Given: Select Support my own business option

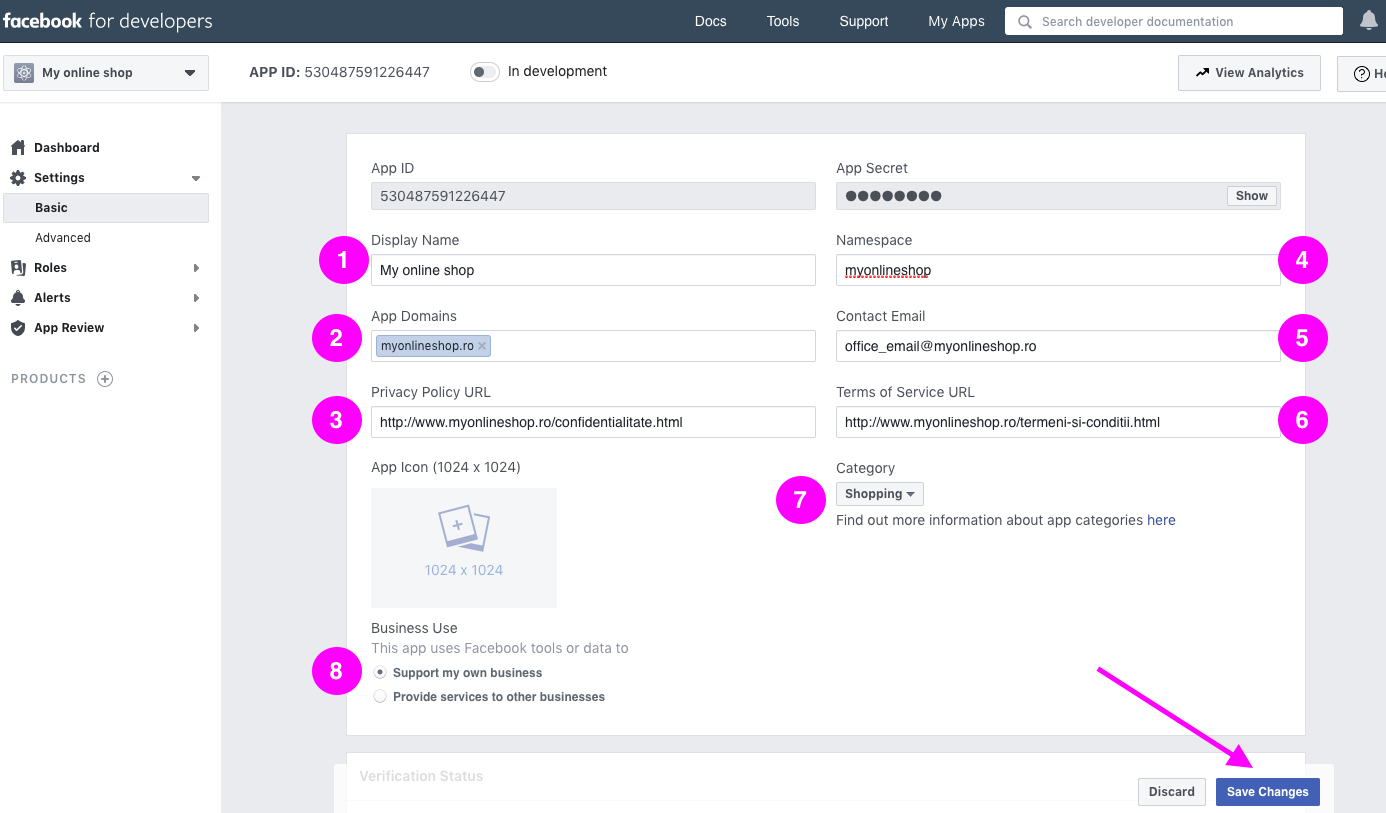Looking at the screenshot, I should click(380, 673).
